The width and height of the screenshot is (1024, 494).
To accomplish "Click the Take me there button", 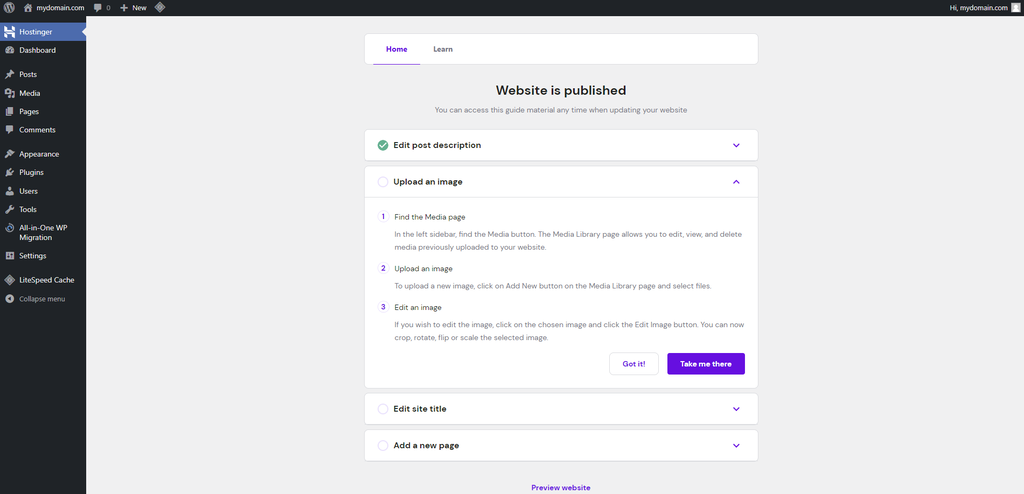I will [x=705, y=364].
